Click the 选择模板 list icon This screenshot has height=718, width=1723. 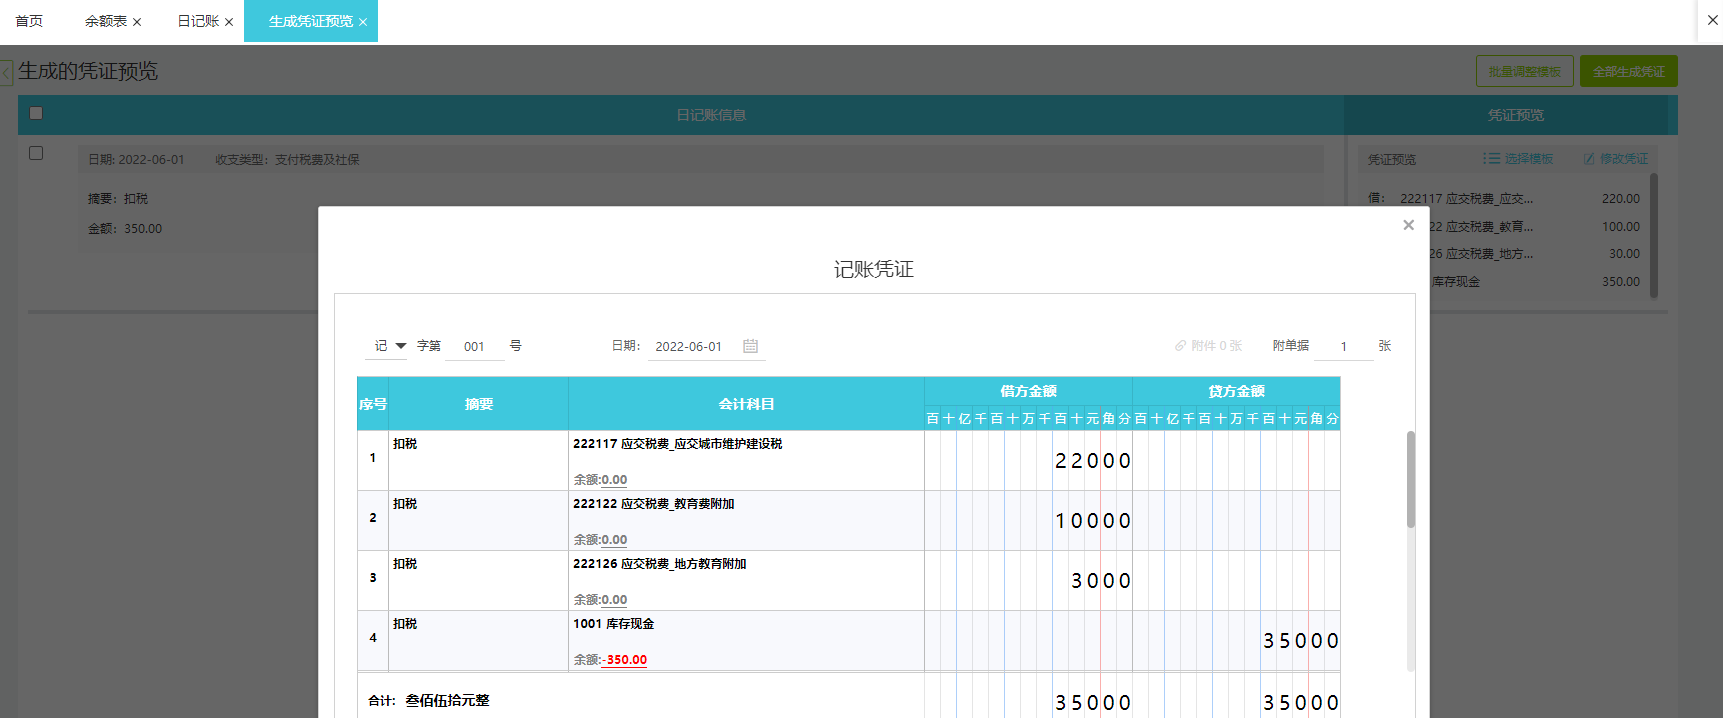pos(1491,159)
